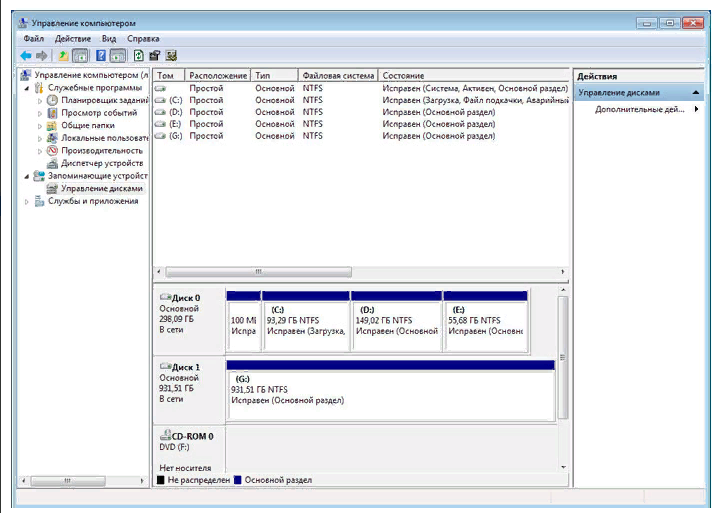This screenshot has height=513, width=718.
Task: Collapse 'Управление дисками' actions section arrow
Action: point(696,93)
